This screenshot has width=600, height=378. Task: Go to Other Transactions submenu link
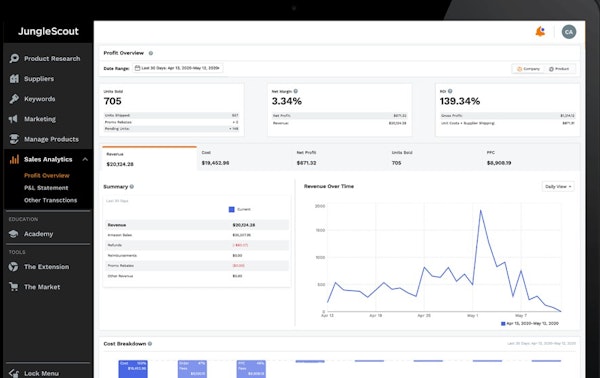click(x=51, y=200)
